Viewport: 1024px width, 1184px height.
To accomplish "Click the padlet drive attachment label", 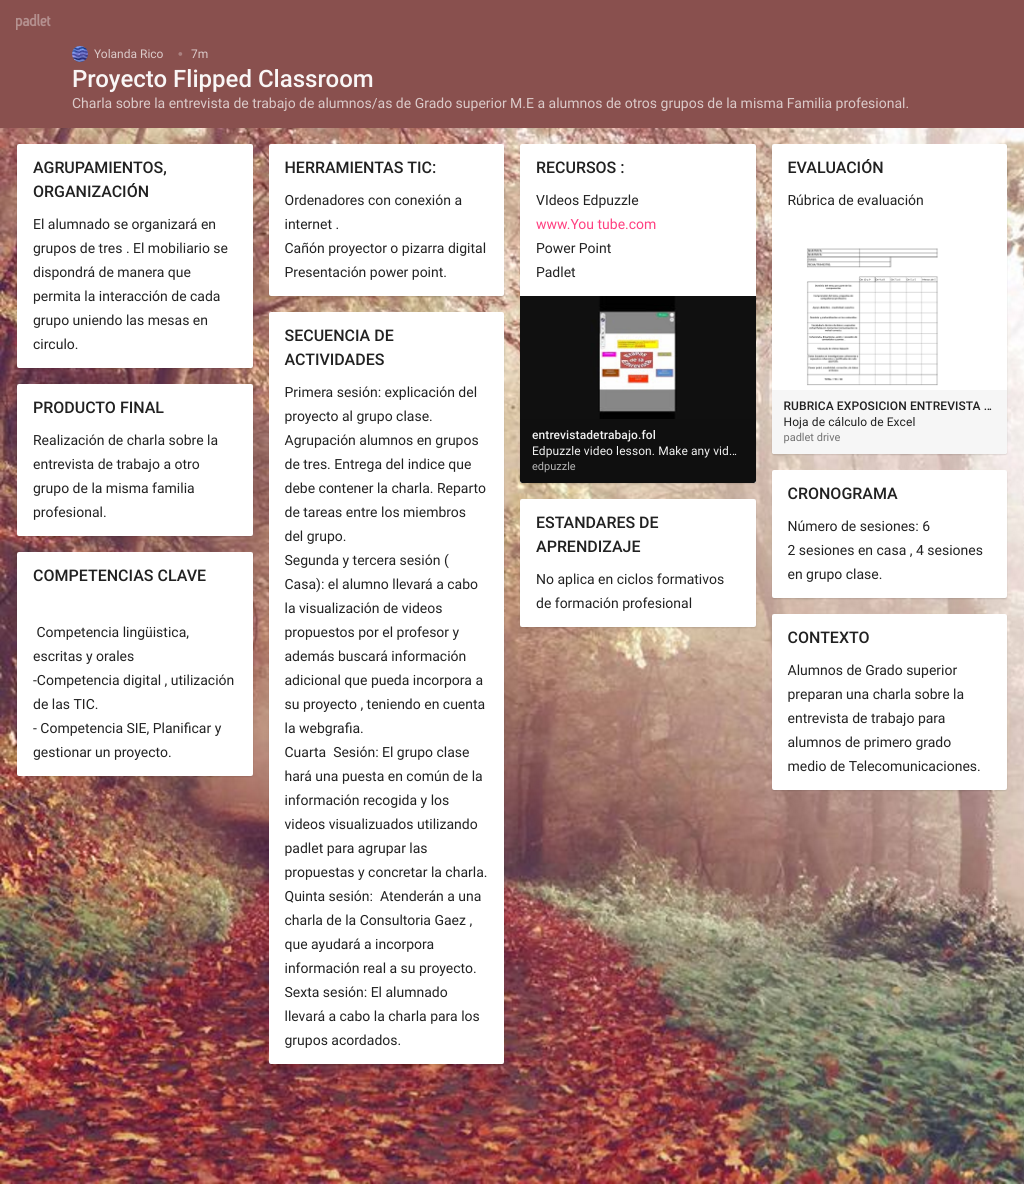I will [x=812, y=437].
